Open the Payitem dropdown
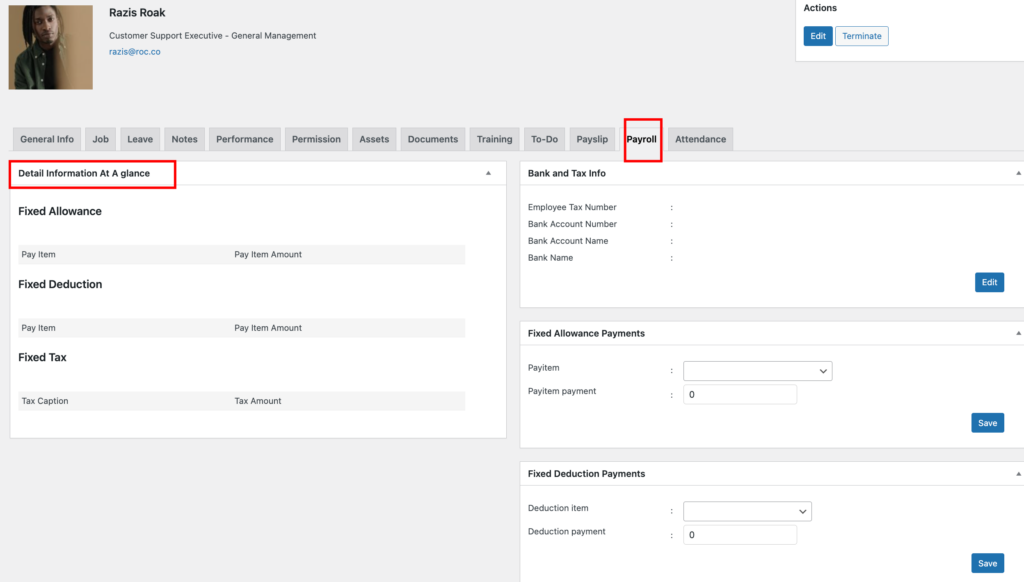This screenshot has width=1024, height=582. [x=758, y=371]
